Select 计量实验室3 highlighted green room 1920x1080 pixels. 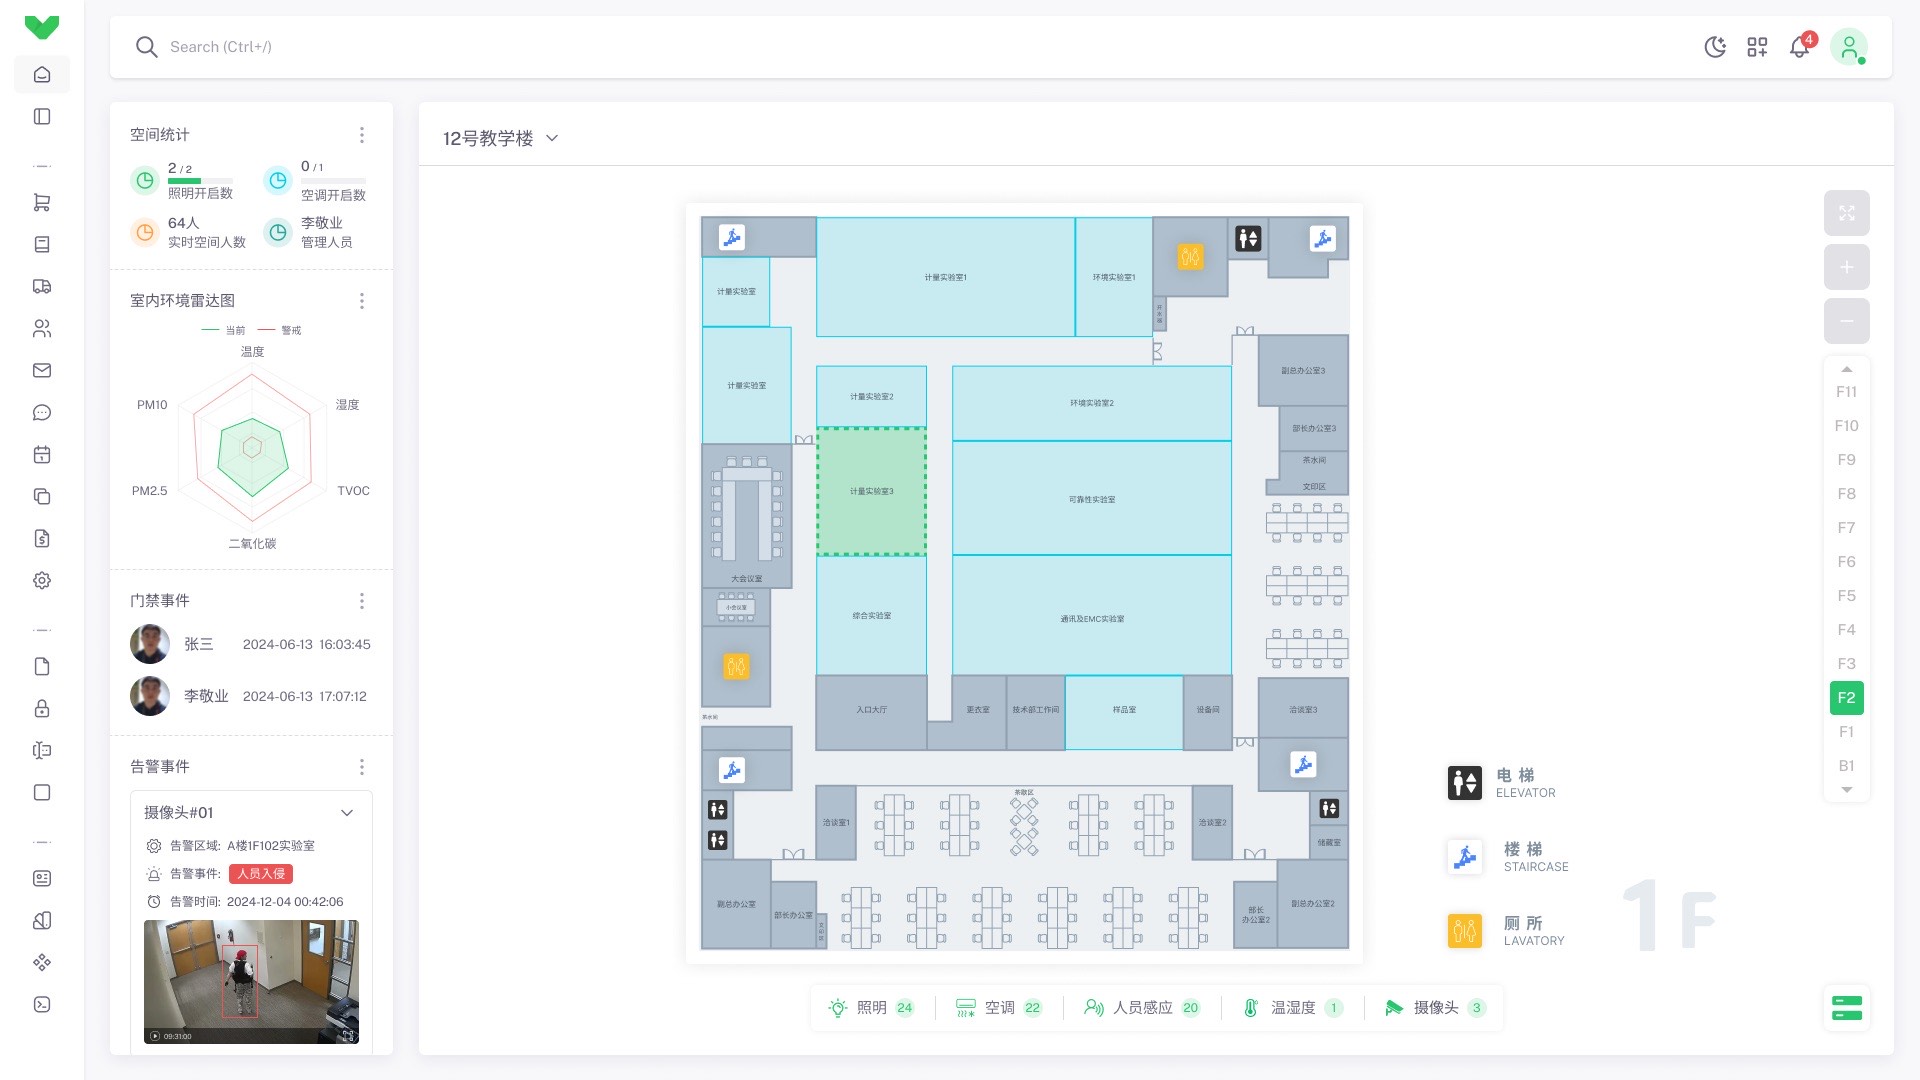[871, 491]
